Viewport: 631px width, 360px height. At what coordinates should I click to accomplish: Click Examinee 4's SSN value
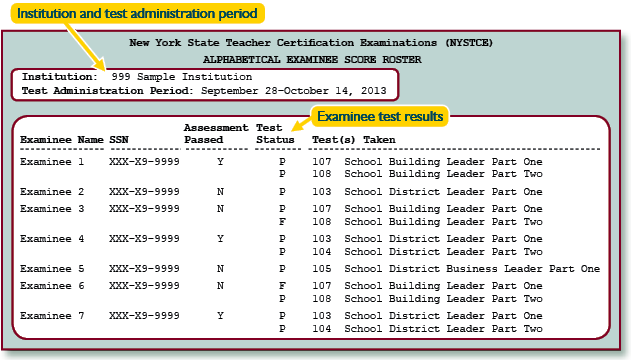tap(144, 239)
